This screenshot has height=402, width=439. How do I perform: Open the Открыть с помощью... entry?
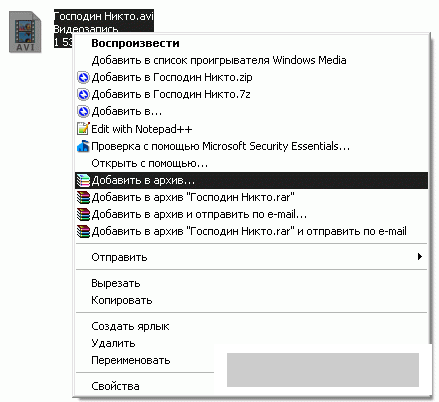pos(150,163)
